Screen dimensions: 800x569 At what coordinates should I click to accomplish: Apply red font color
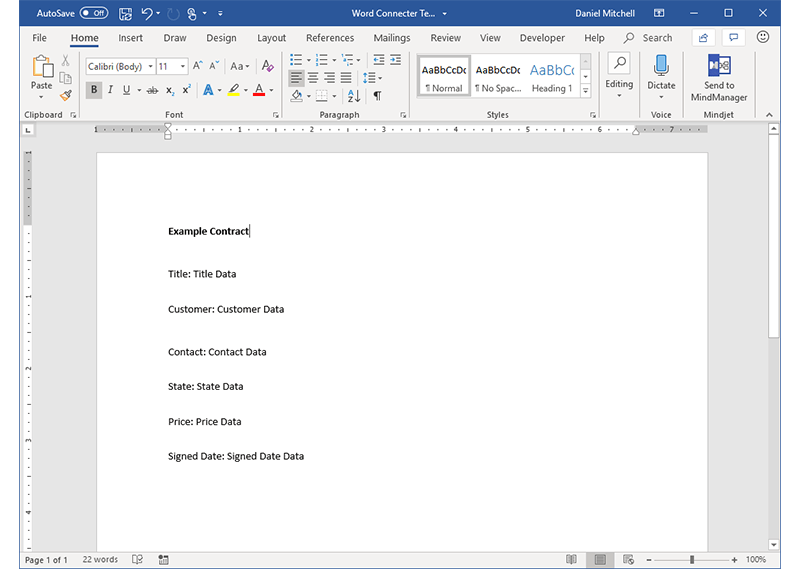[259, 90]
